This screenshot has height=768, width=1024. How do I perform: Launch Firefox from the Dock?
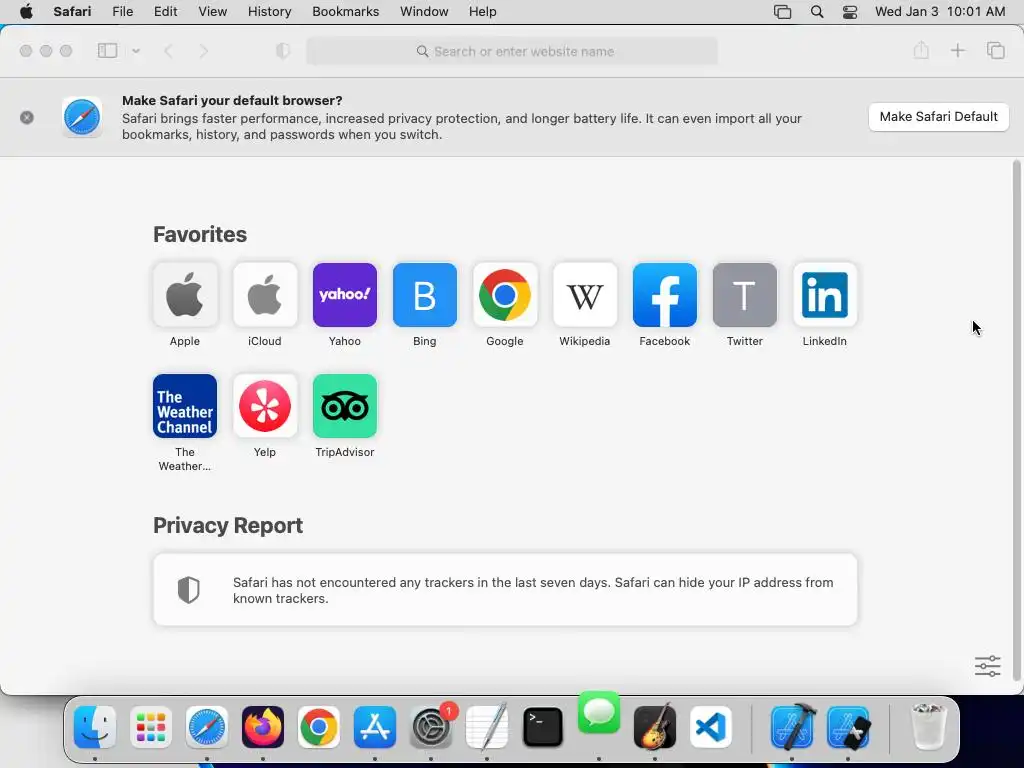tap(263, 727)
